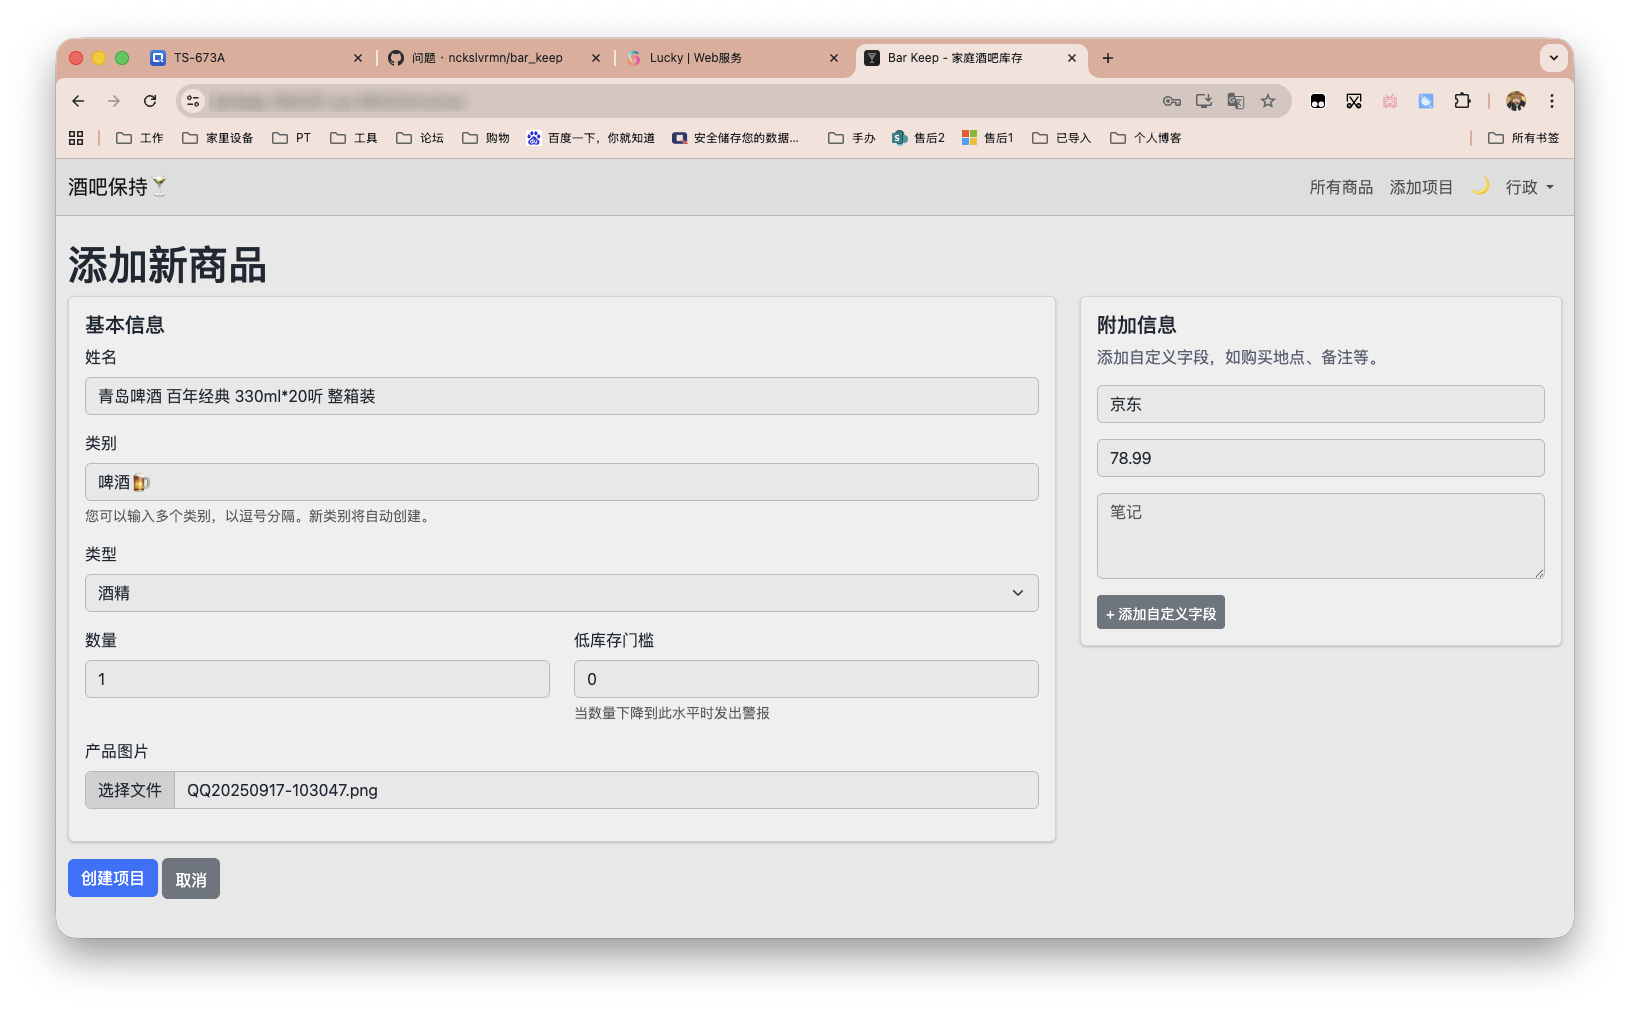Open 所有商品 navigation link
This screenshot has width=1630, height=1012.
pyautogui.click(x=1341, y=187)
